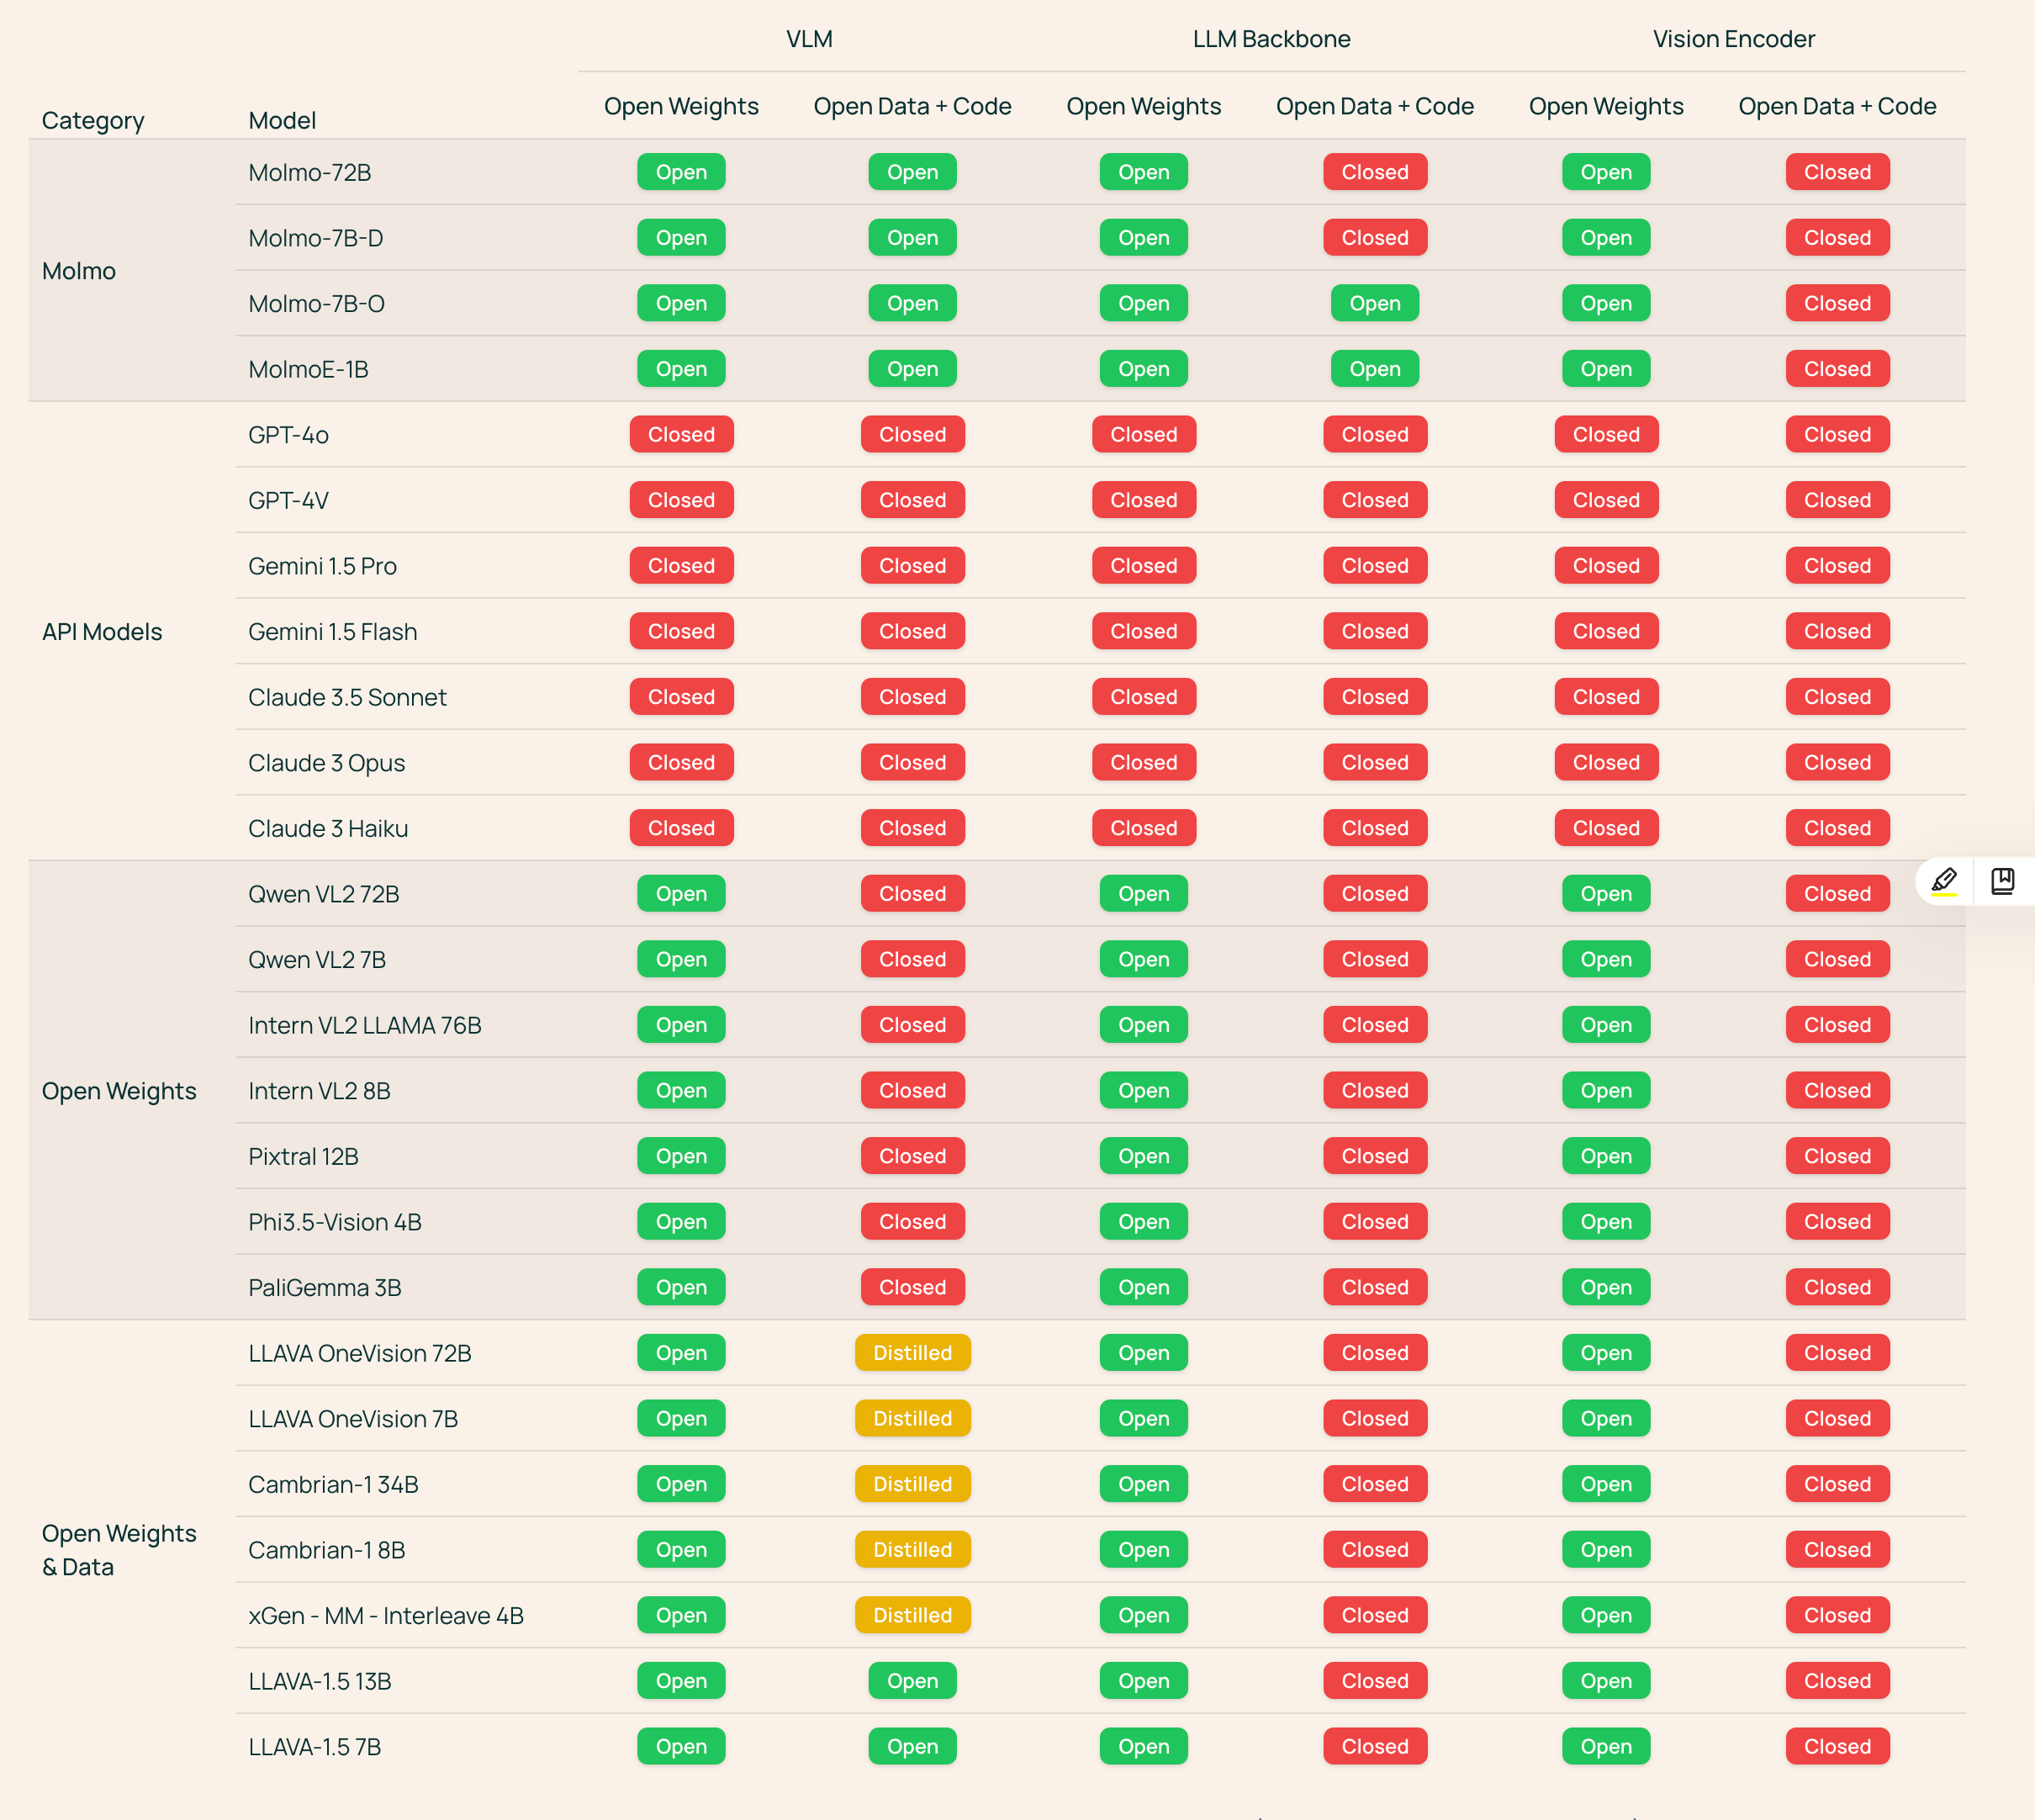2035x1820 pixels.
Task: Click the bookmark save icon
Action: pos(2003,881)
